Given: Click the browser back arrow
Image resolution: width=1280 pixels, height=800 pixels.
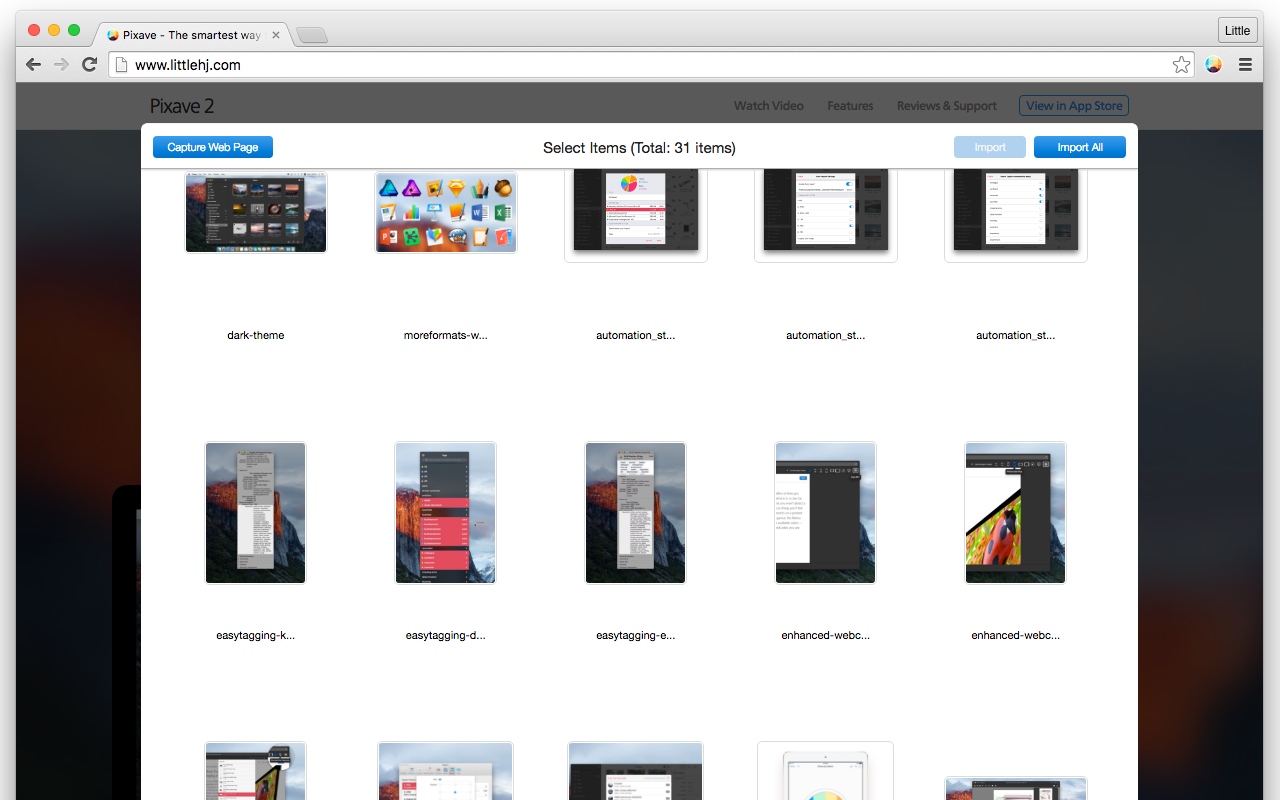Looking at the screenshot, I should point(34,65).
